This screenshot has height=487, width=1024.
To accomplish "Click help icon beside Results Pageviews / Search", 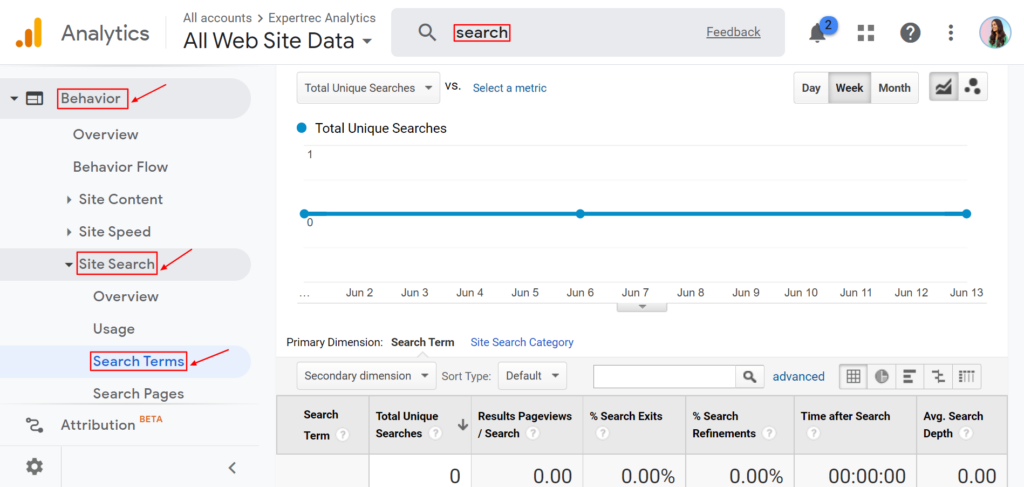I will (533, 433).
